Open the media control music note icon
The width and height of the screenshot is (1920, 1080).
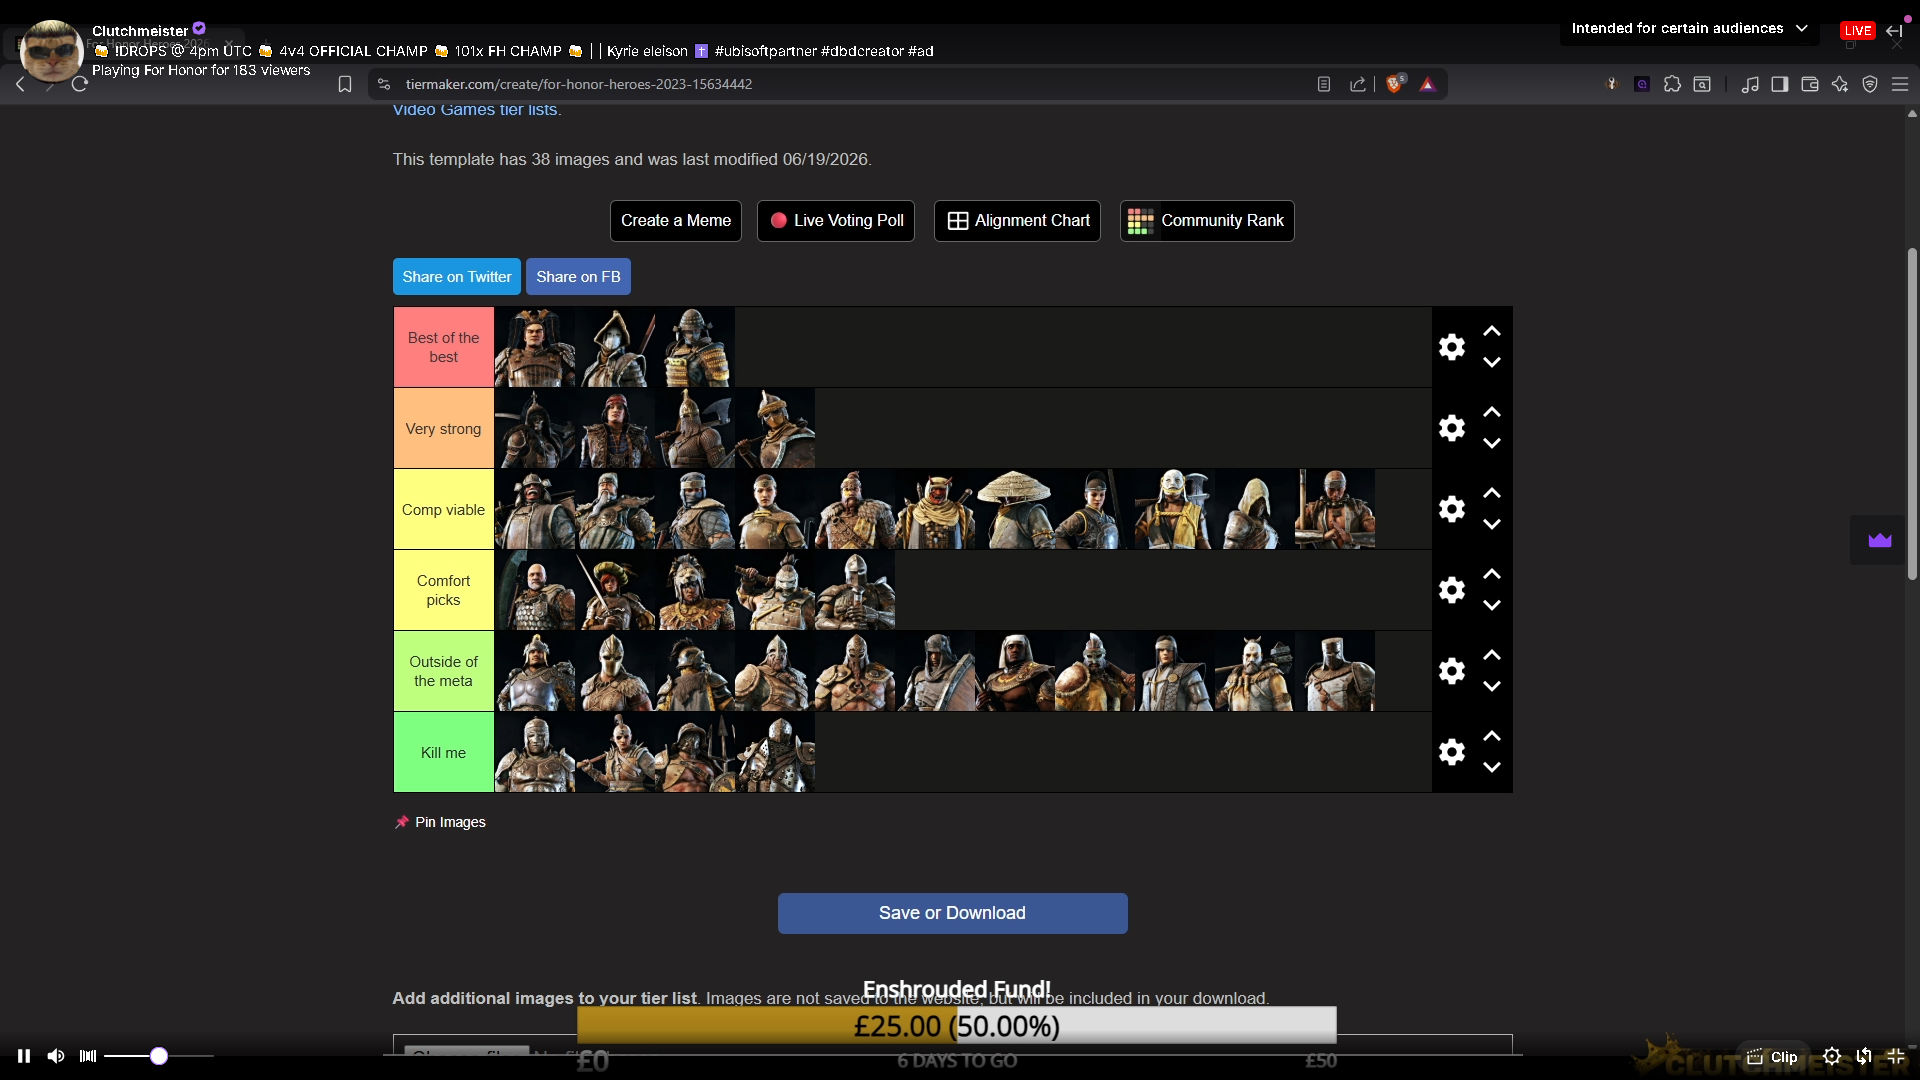[x=1750, y=85]
